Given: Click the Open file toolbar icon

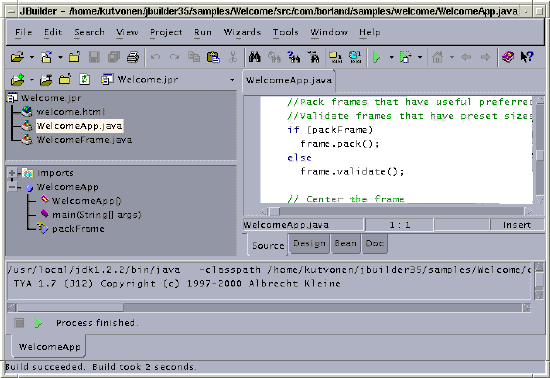Looking at the screenshot, I should [17, 57].
